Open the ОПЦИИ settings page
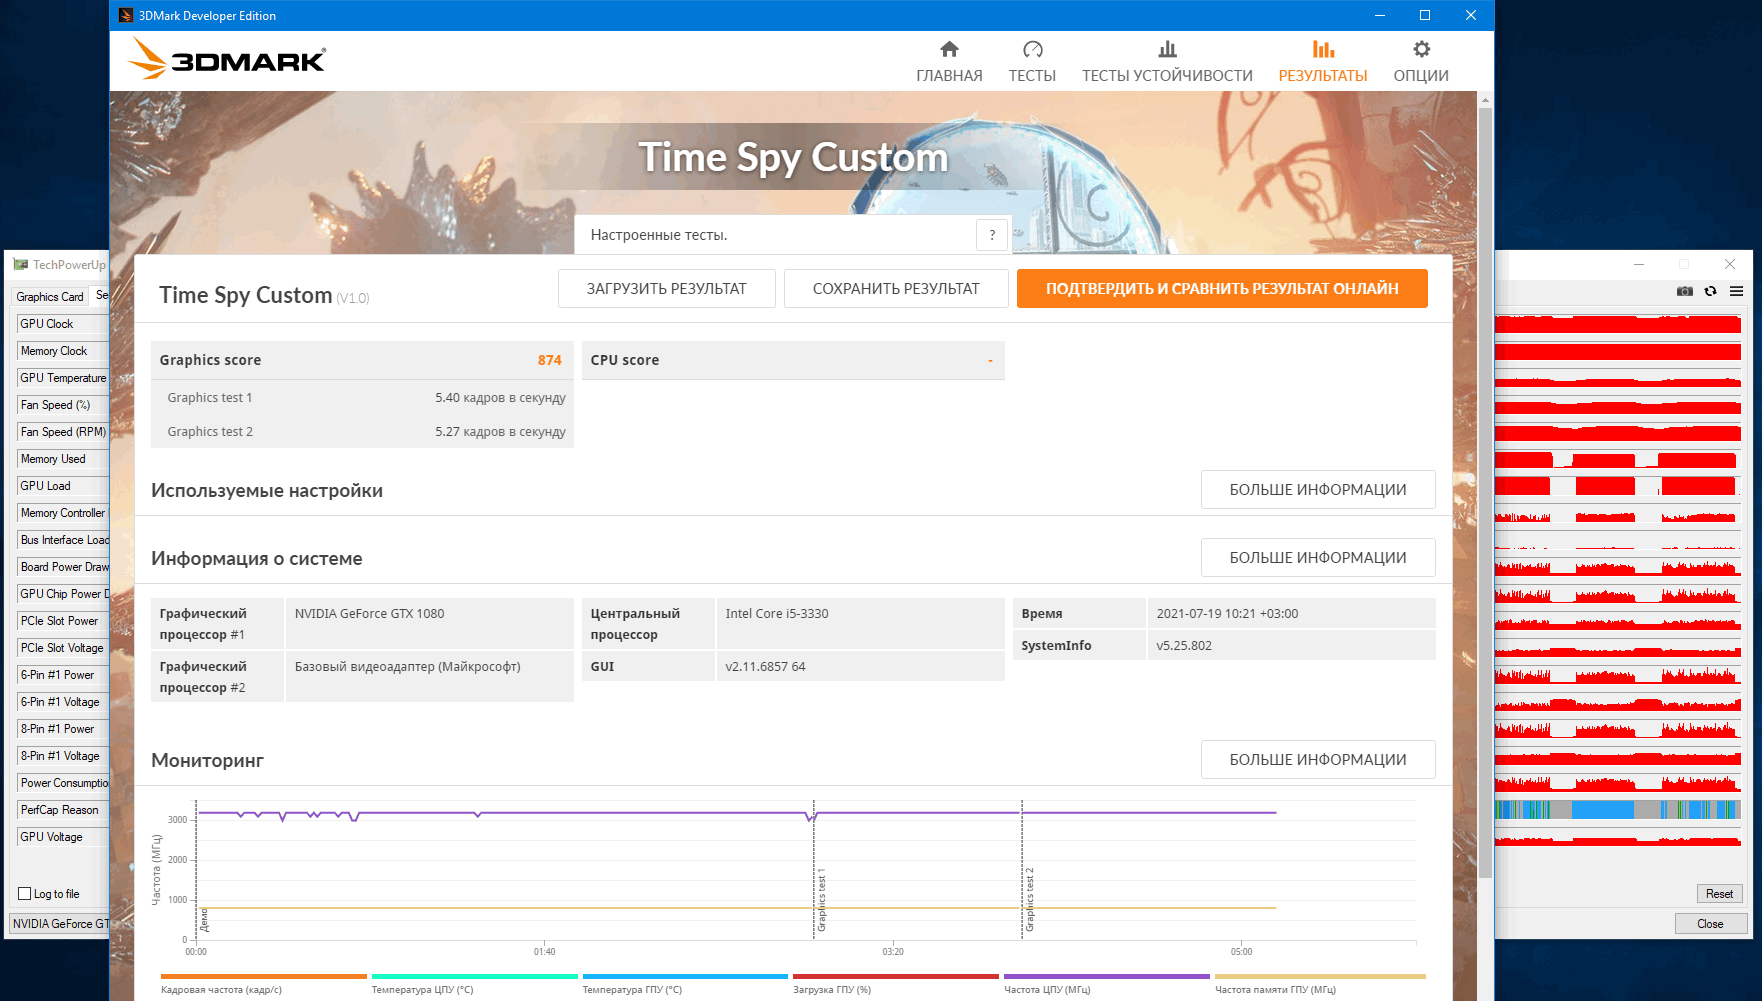Screen dimensions: 1762x1001 pos(1421,62)
